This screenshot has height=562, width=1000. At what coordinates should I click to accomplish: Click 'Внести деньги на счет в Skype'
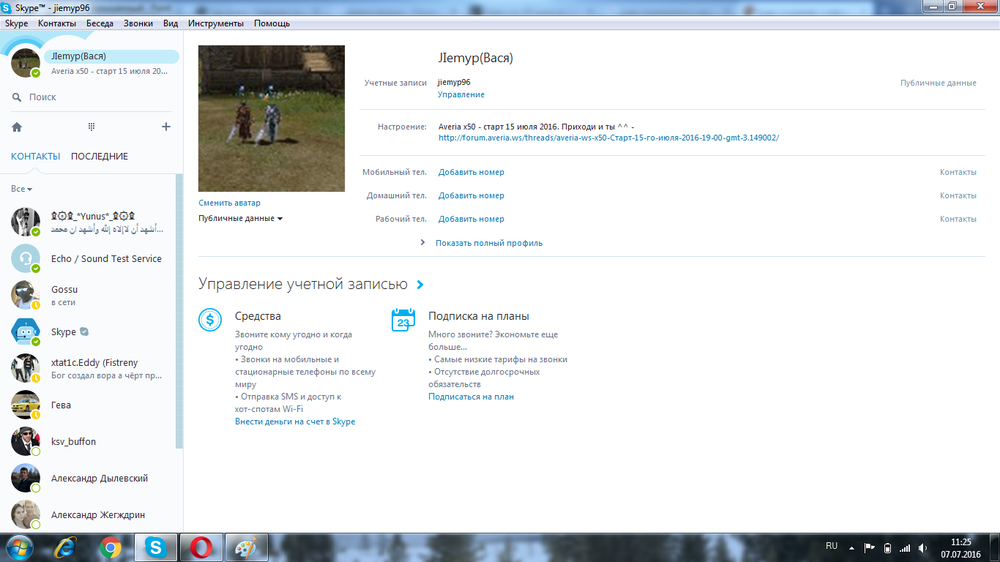(x=295, y=422)
